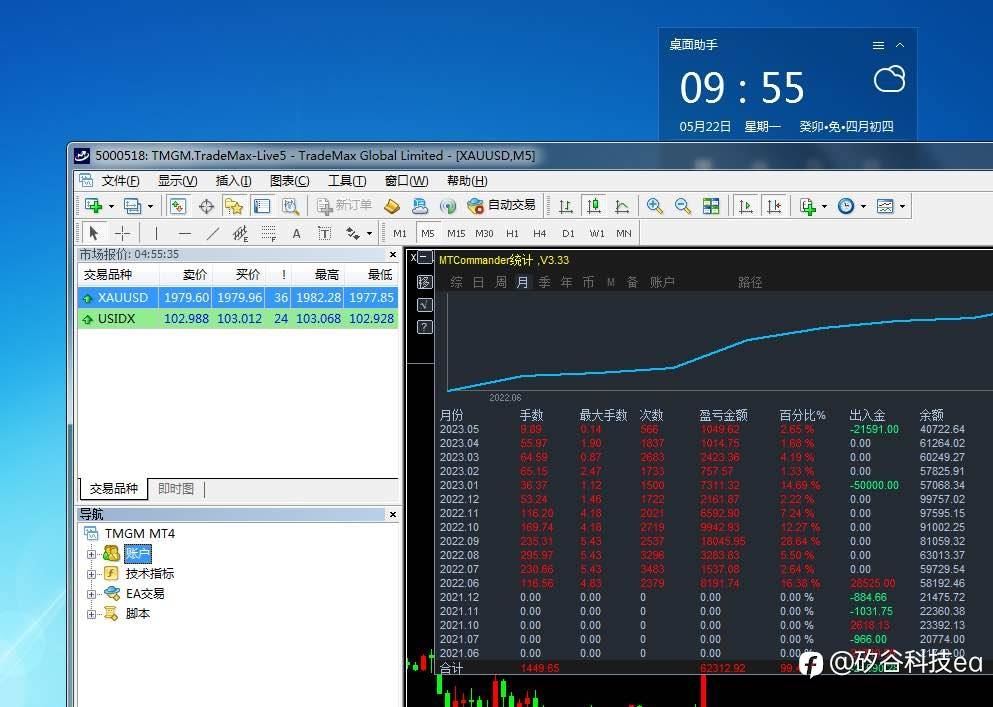Screen dimensions: 993x707
Task: Switch timeframe to D1
Action: 569,233
